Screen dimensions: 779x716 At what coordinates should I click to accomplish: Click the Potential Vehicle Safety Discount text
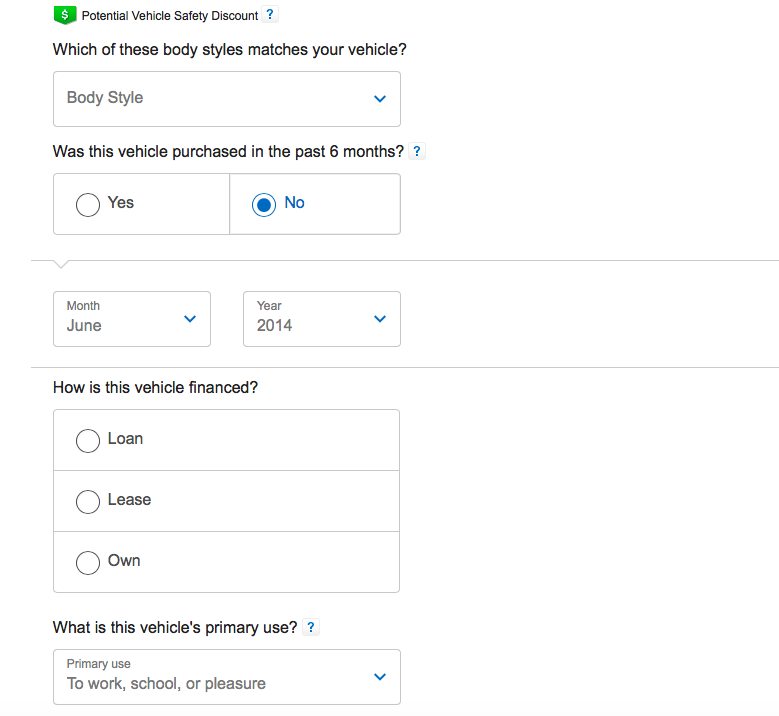[169, 16]
